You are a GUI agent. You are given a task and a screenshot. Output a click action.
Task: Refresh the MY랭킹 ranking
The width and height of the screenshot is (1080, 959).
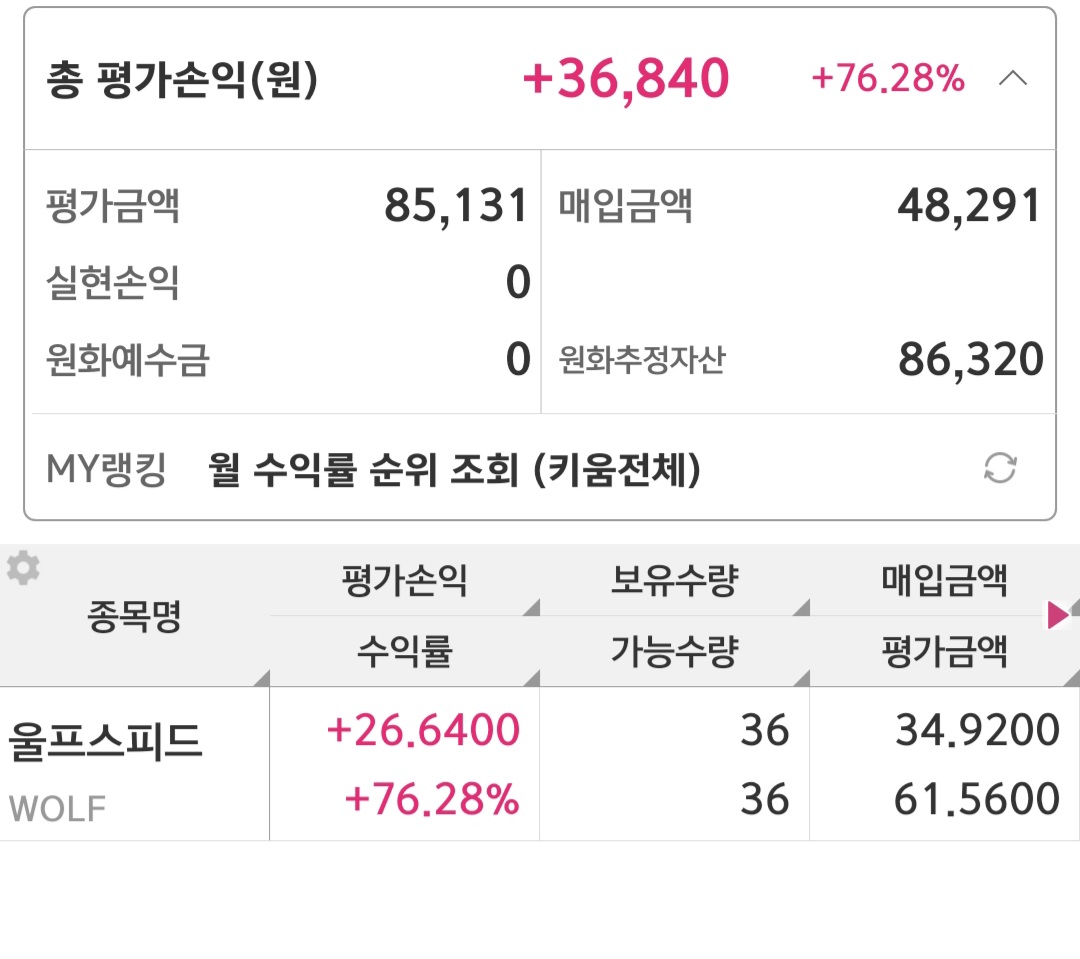[1000, 468]
